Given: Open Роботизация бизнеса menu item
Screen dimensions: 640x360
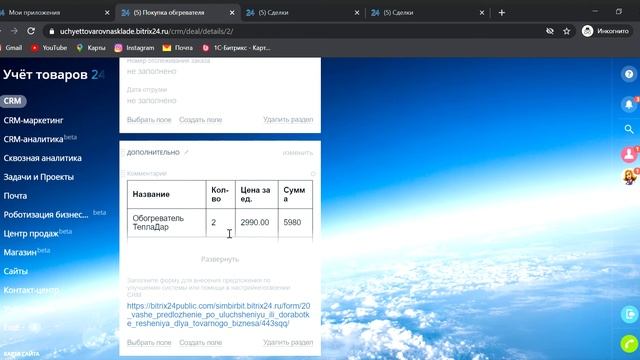Looking at the screenshot, I should (x=46, y=215).
